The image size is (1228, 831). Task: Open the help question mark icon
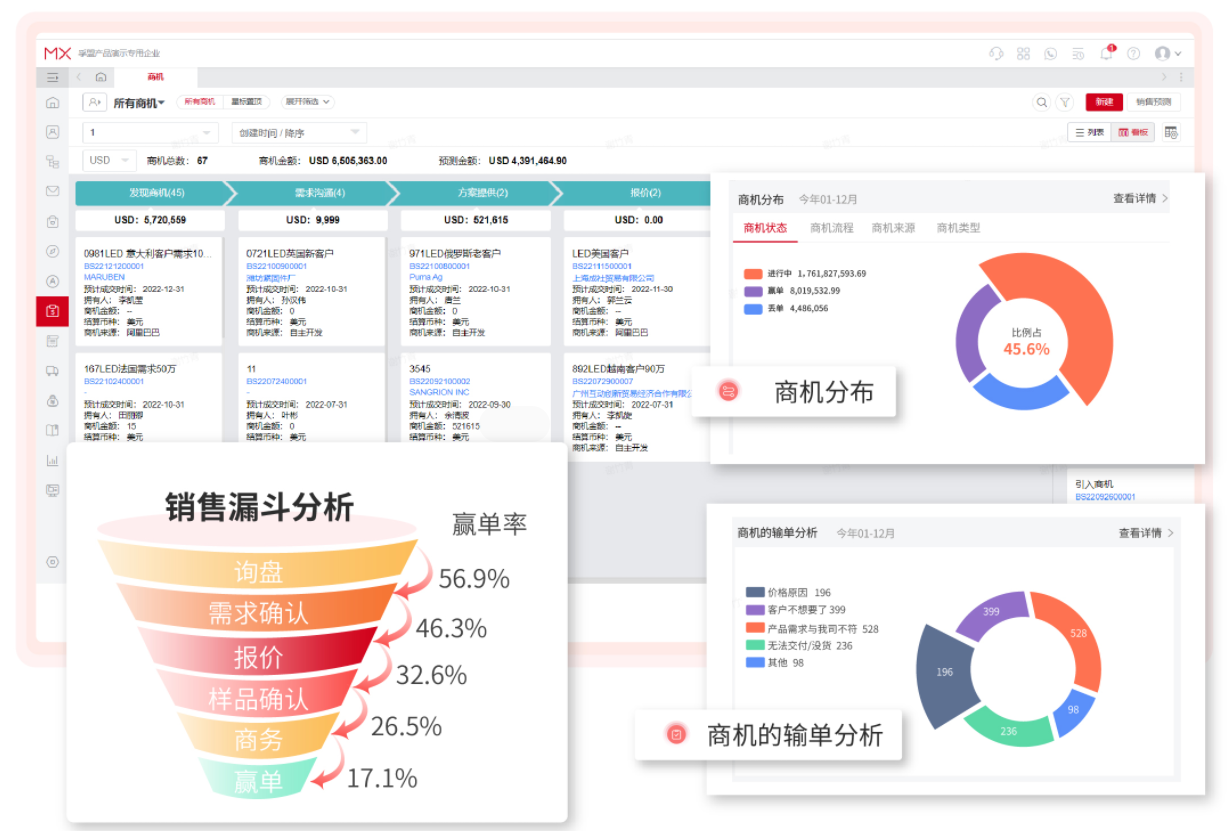pyautogui.click(x=1133, y=53)
